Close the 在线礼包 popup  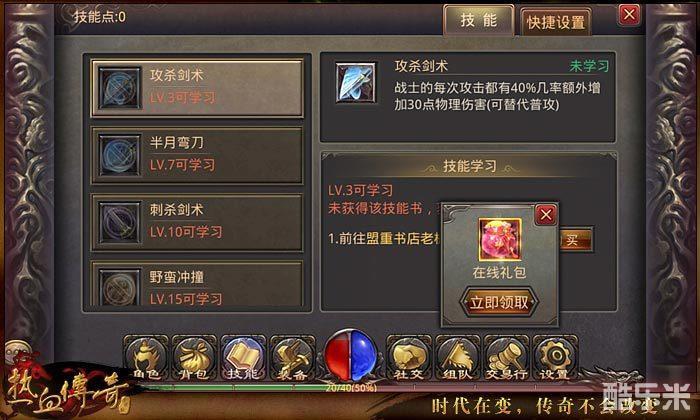pyautogui.click(x=546, y=215)
